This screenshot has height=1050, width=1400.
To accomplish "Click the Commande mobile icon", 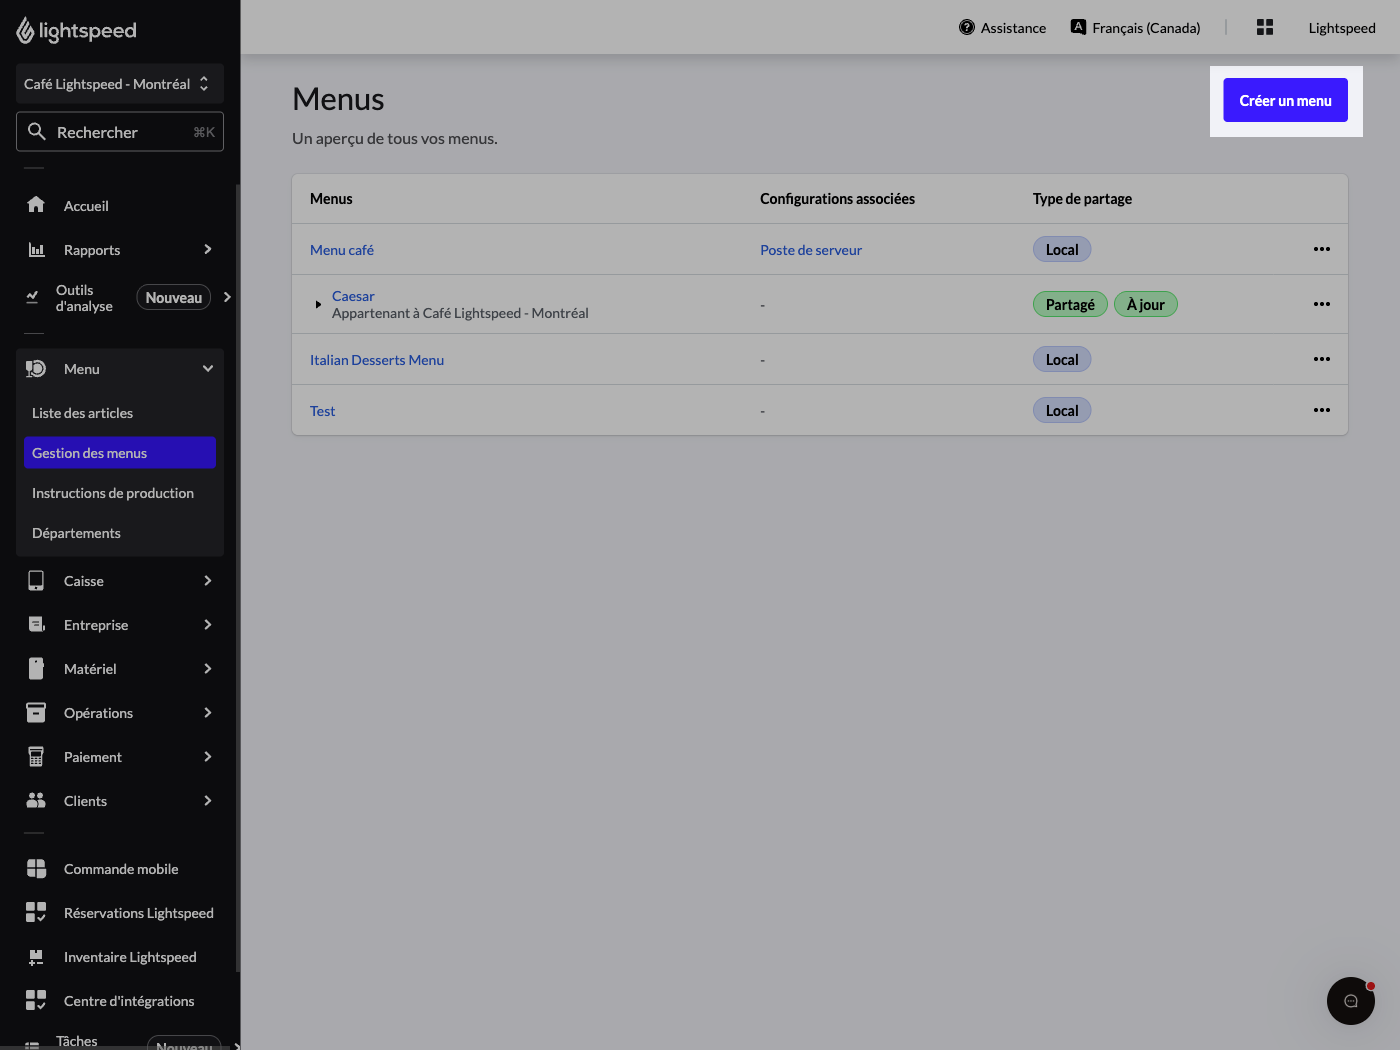I will [x=36, y=869].
